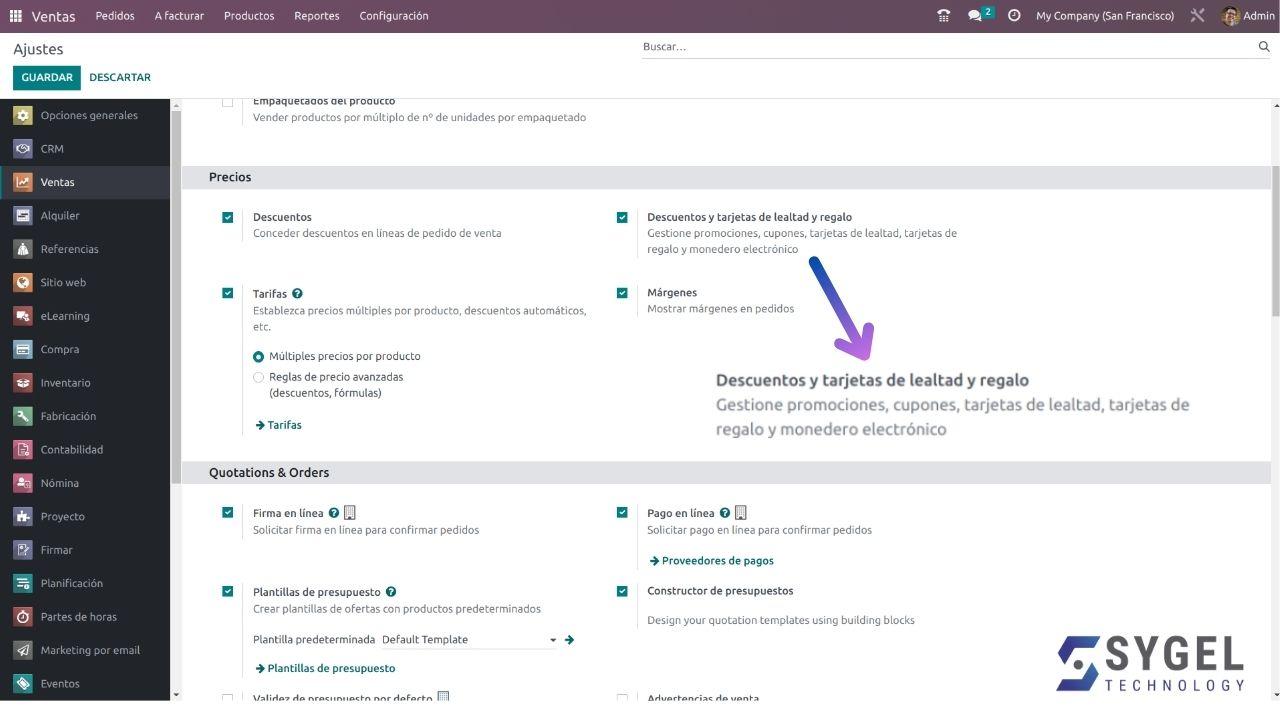Image resolution: width=1280 pixels, height=720 pixels.
Task: Select Nómina icon in sidebar
Action: [x=23, y=483]
